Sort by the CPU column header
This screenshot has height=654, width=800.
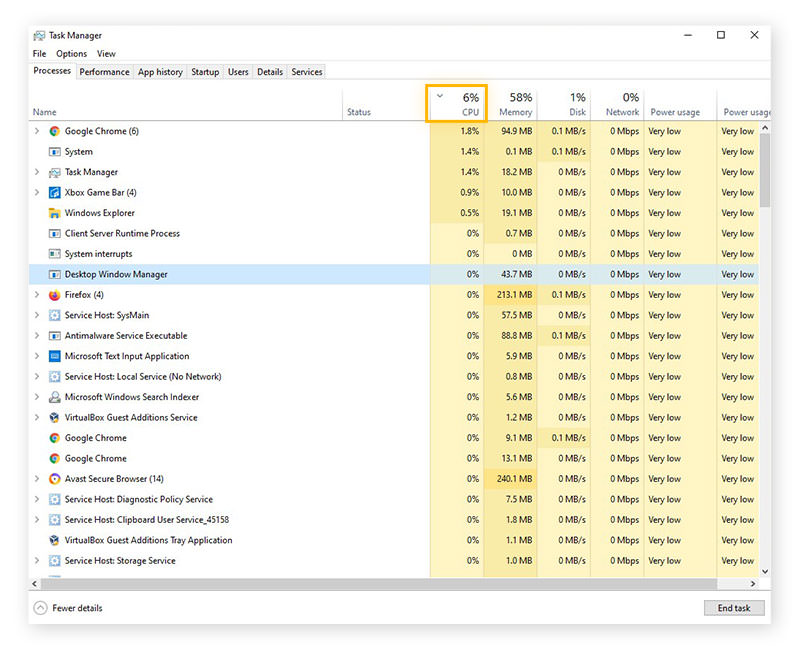[457, 104]
